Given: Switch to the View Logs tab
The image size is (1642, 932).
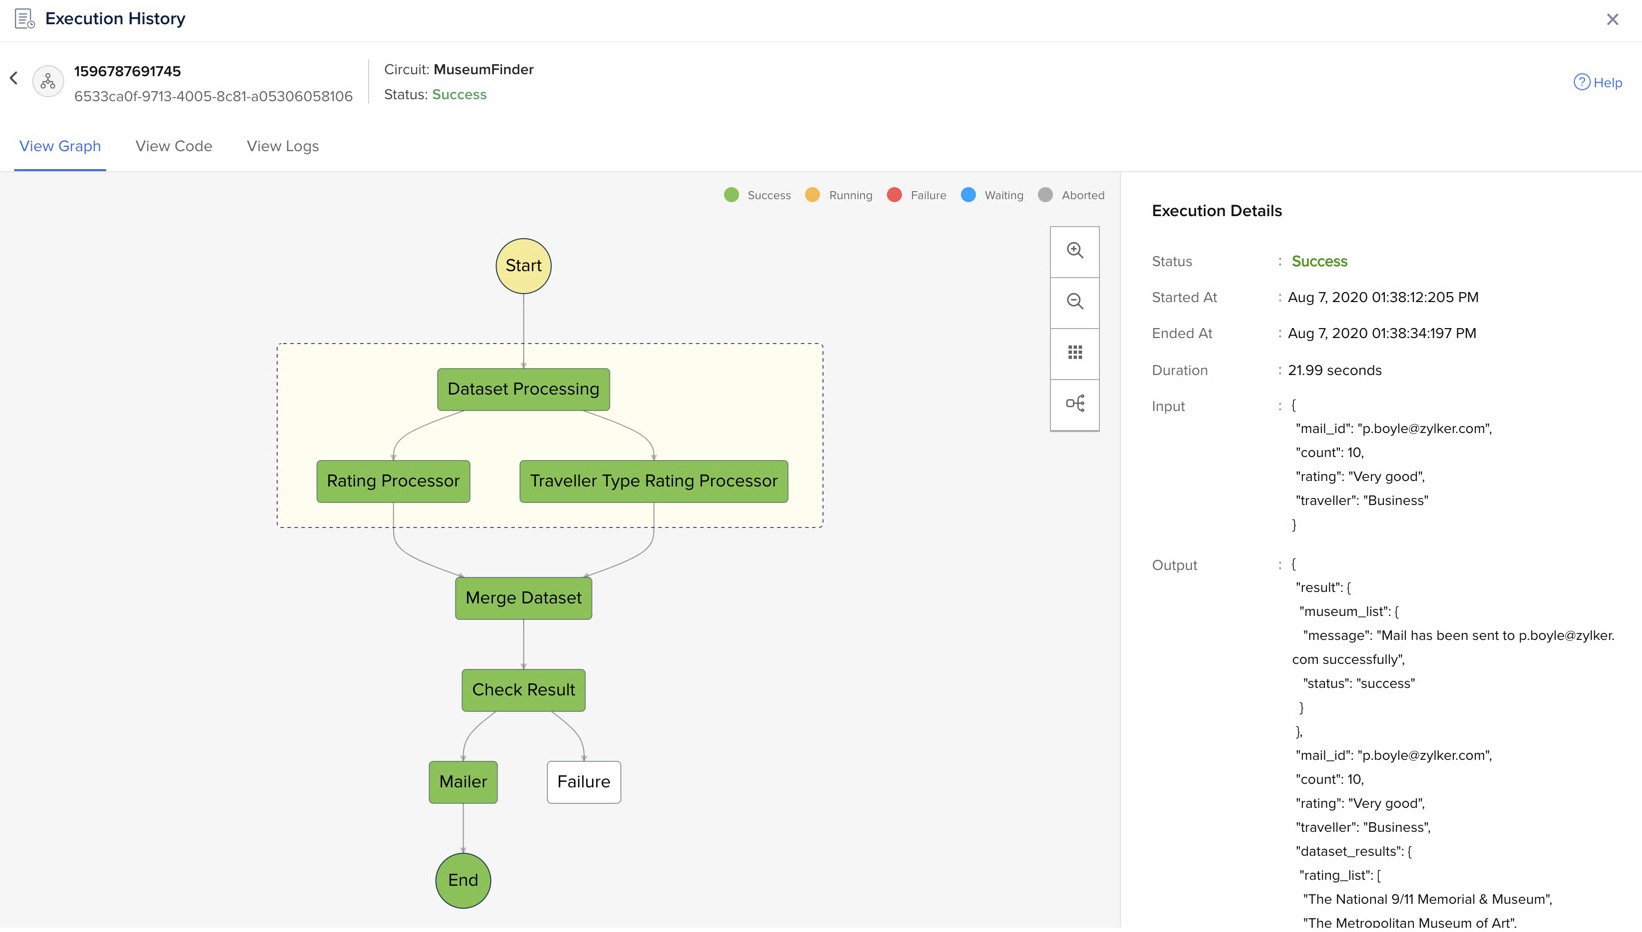Looking at the screenshot, I should [283, 146].
